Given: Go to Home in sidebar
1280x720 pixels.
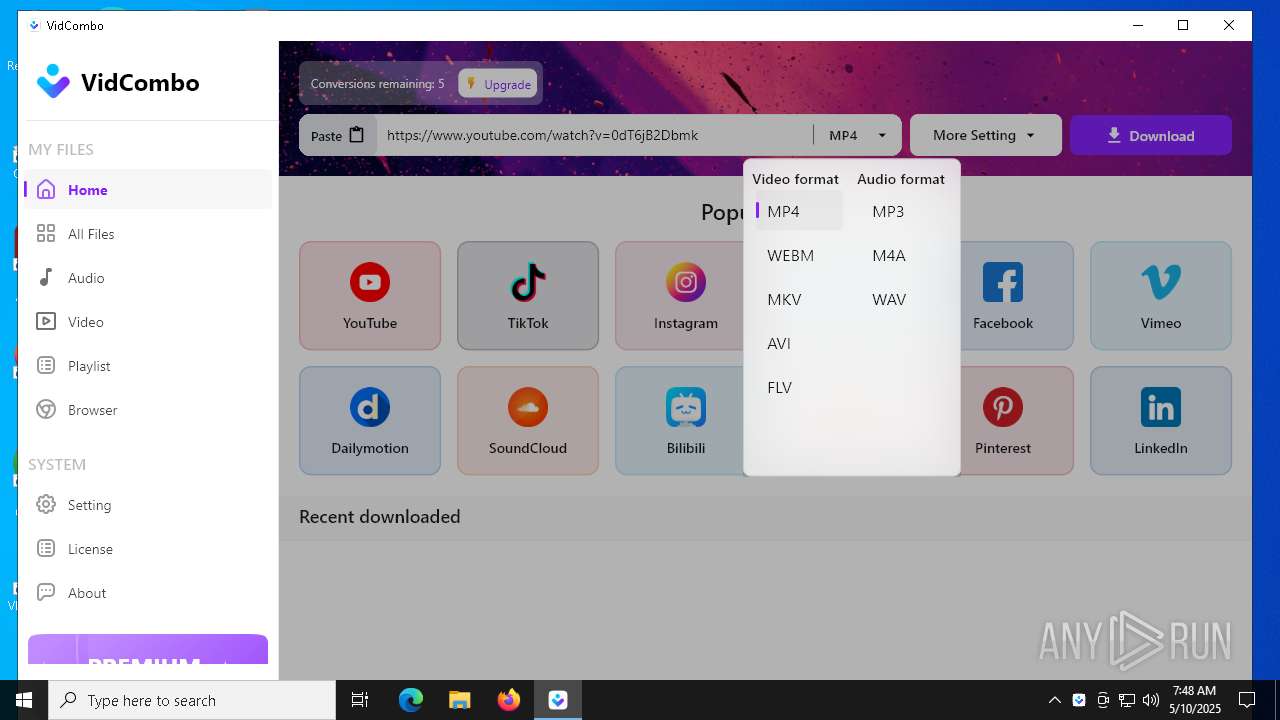Looking at the screenshot, I should (x=148, y=190).
